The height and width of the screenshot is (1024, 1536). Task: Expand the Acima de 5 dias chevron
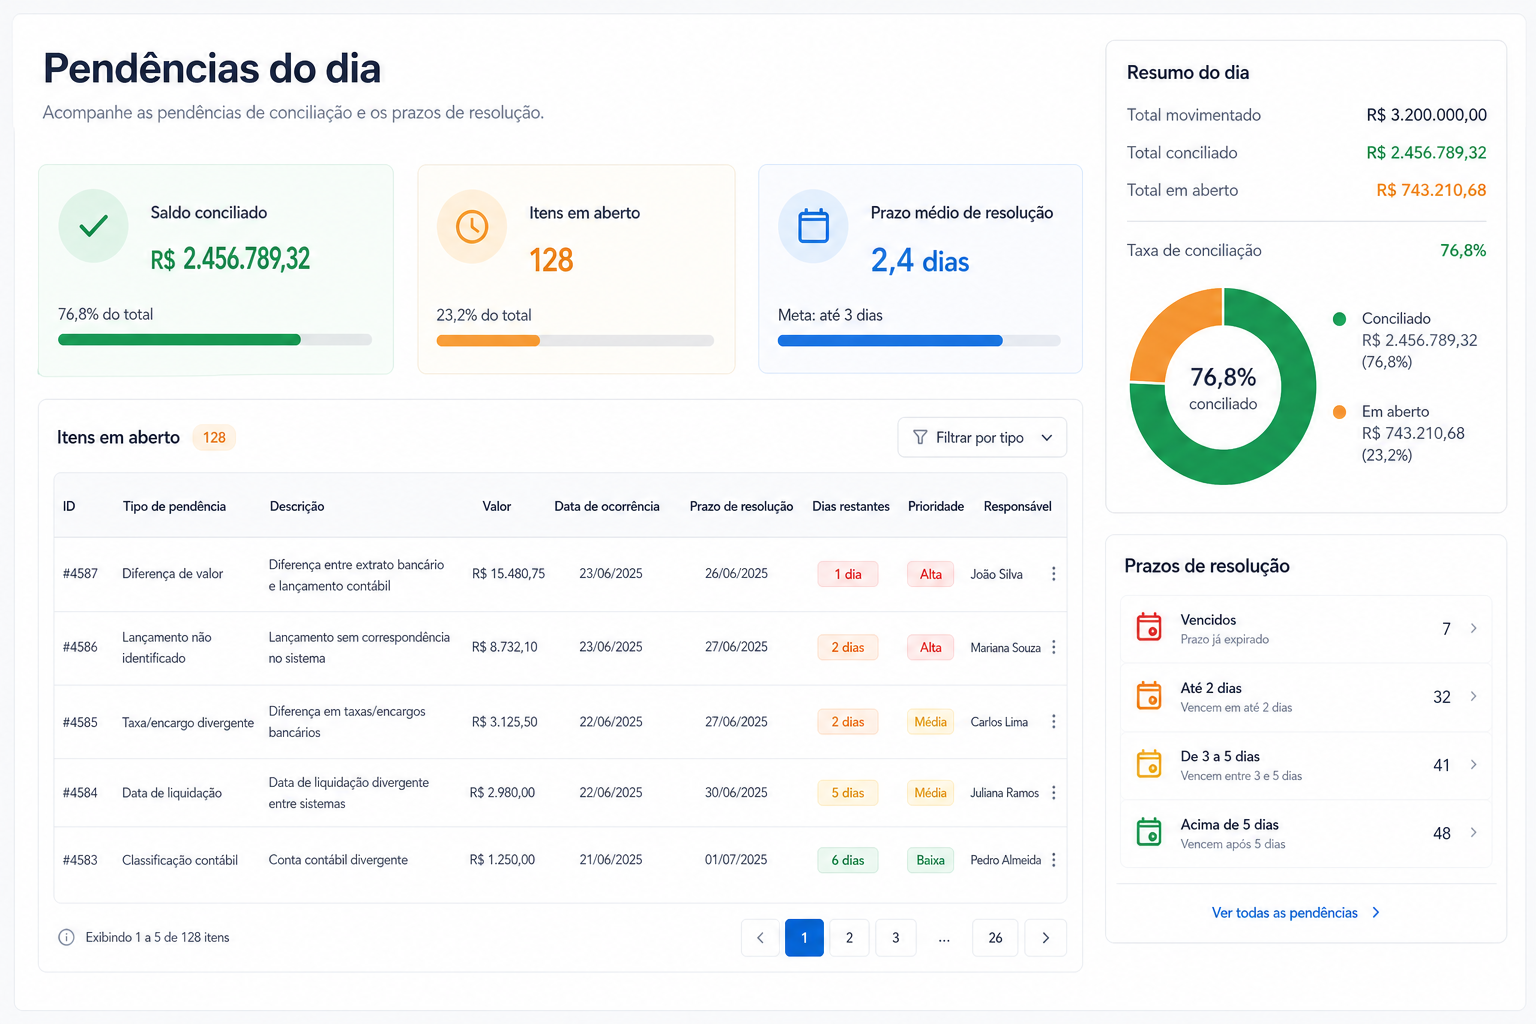click(x=1473, y=832)
